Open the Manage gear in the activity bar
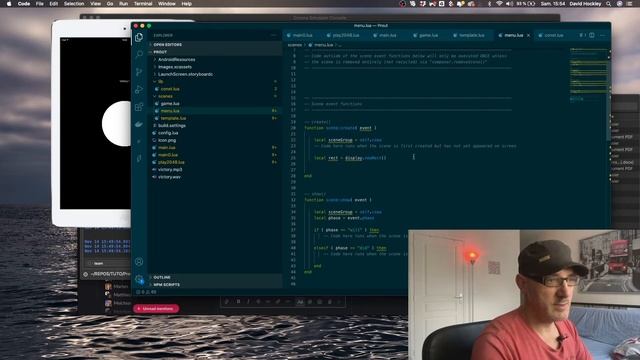The width and height of the screenshot is (640, 360). 139,279
